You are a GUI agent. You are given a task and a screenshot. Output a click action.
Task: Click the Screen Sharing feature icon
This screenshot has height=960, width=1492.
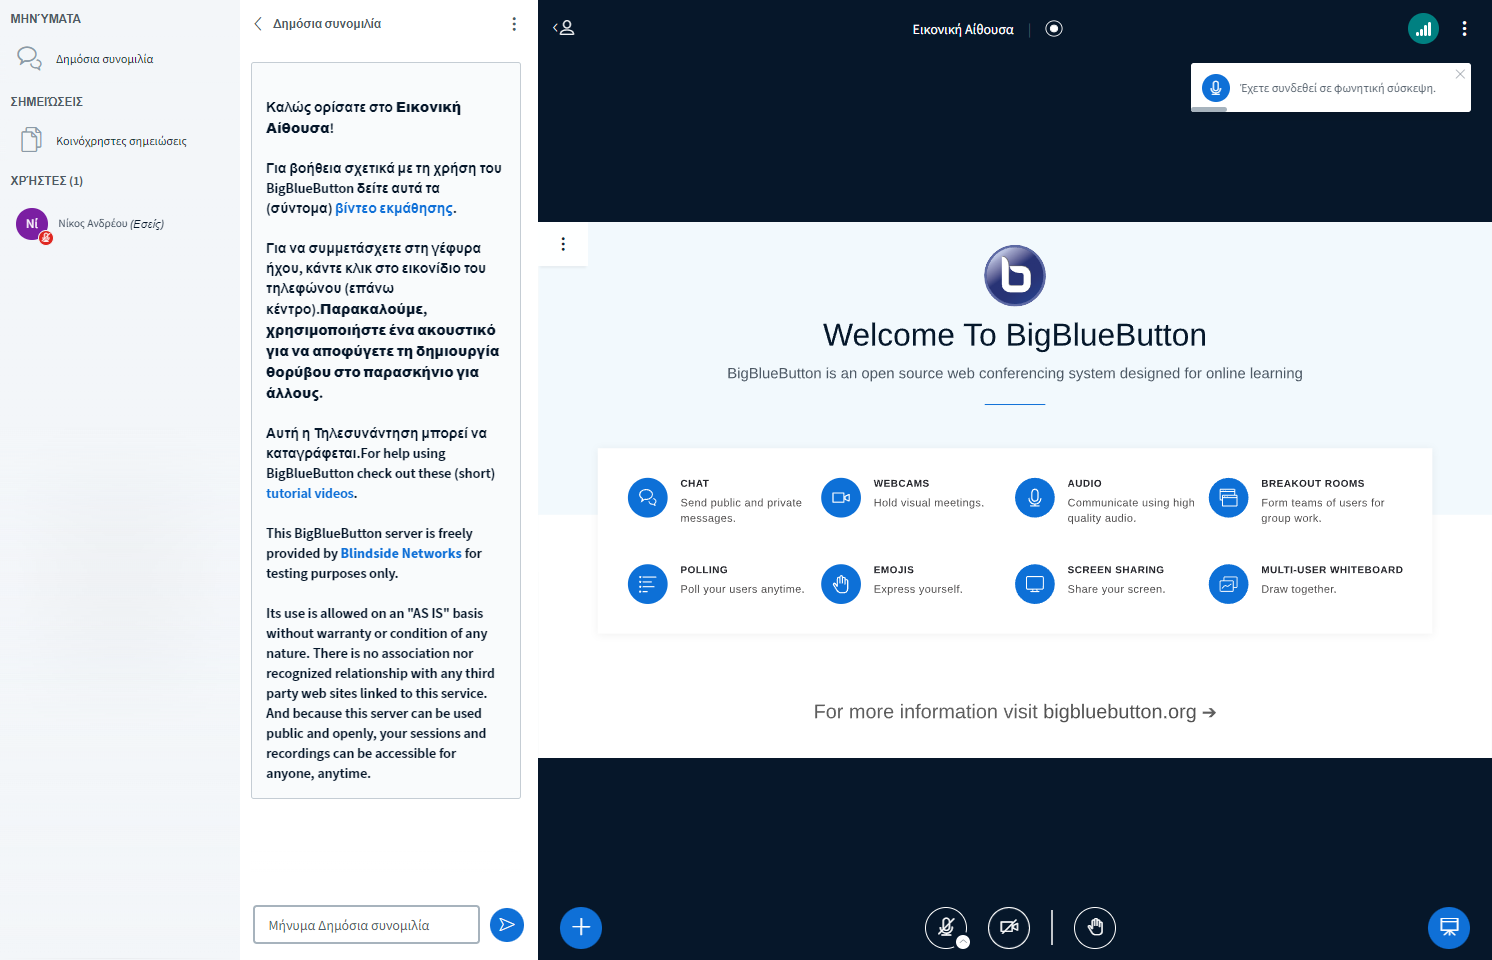click(1035, 584)
